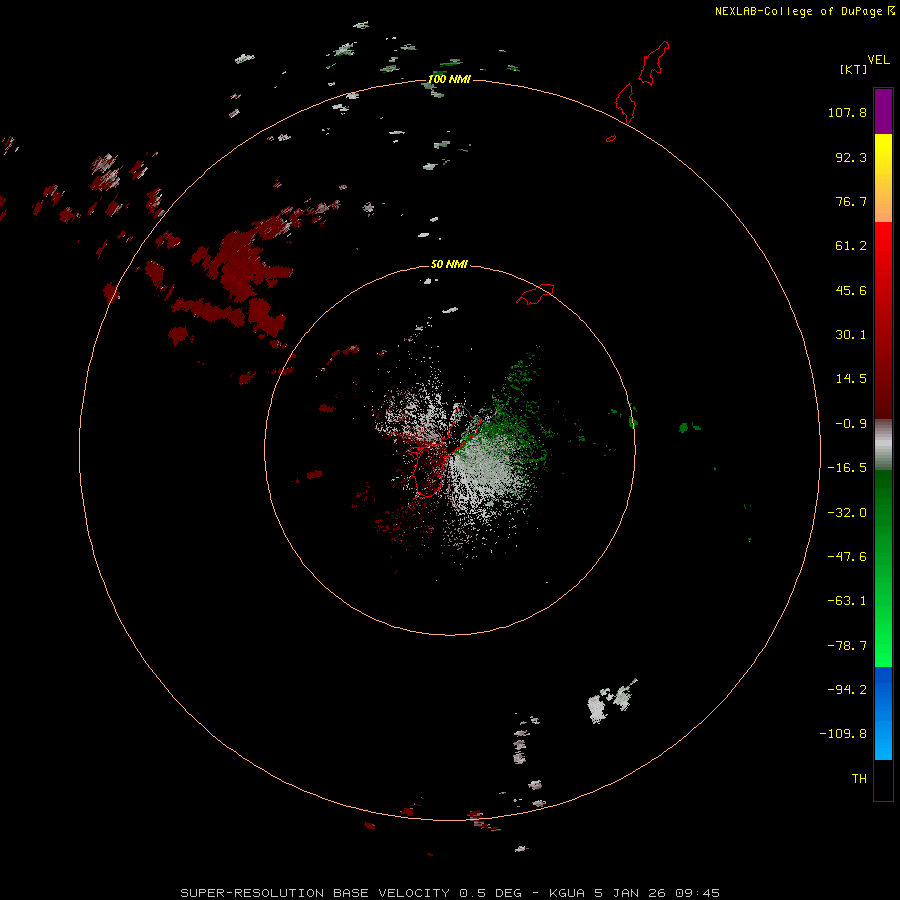
Task: Click the 61.2 legend value
Action: (x=851, y=246)
